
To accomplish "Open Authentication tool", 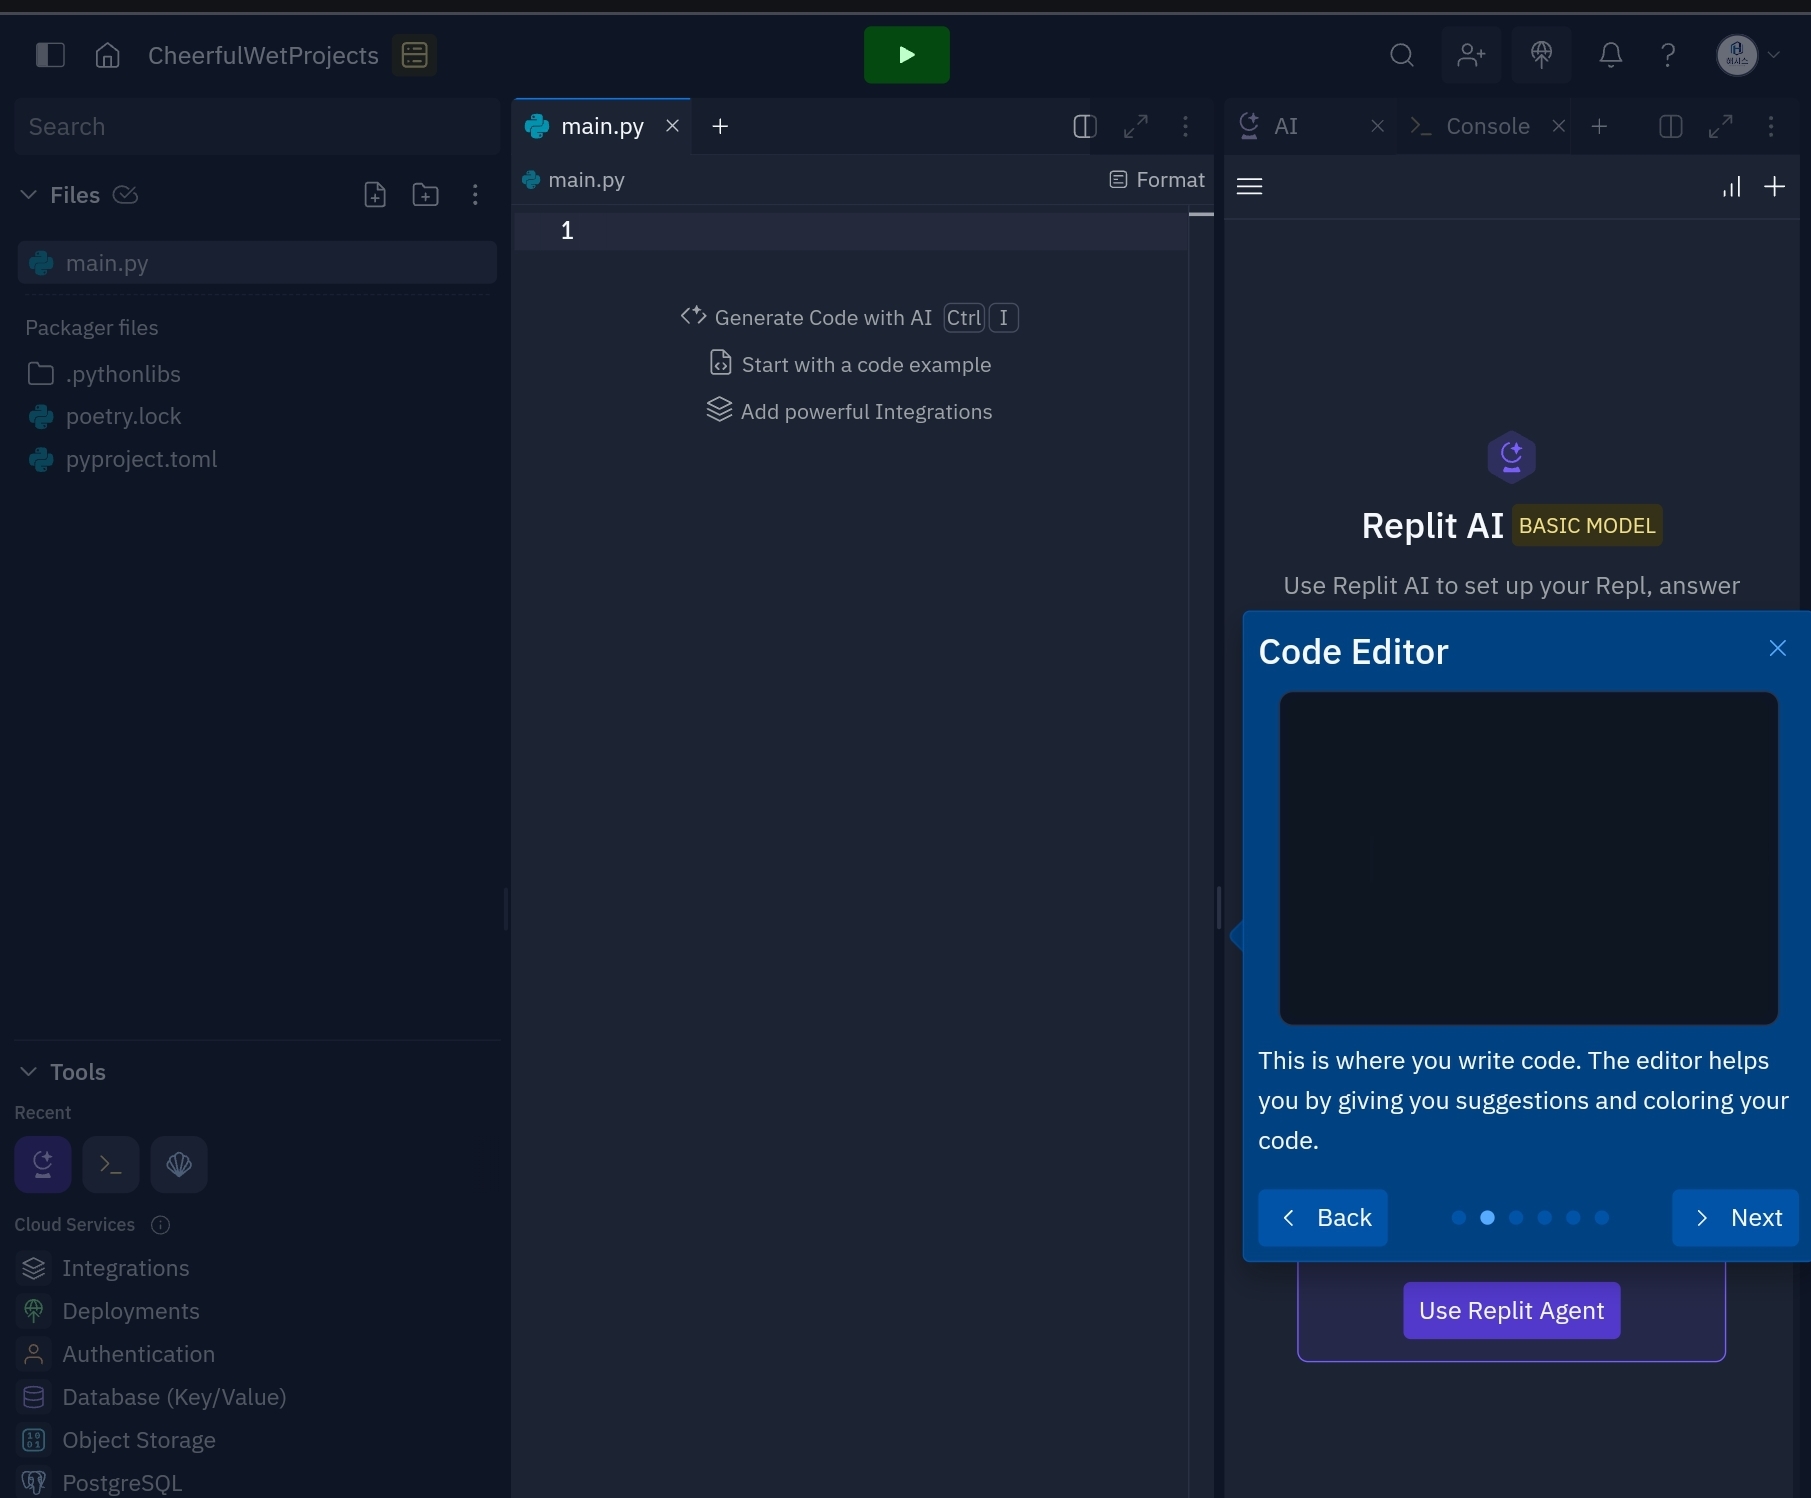I will pyautogui.click(x=118, y=1354).
